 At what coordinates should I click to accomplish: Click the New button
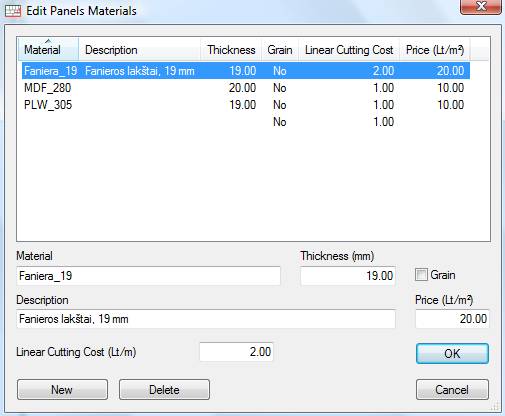[62, 389]
